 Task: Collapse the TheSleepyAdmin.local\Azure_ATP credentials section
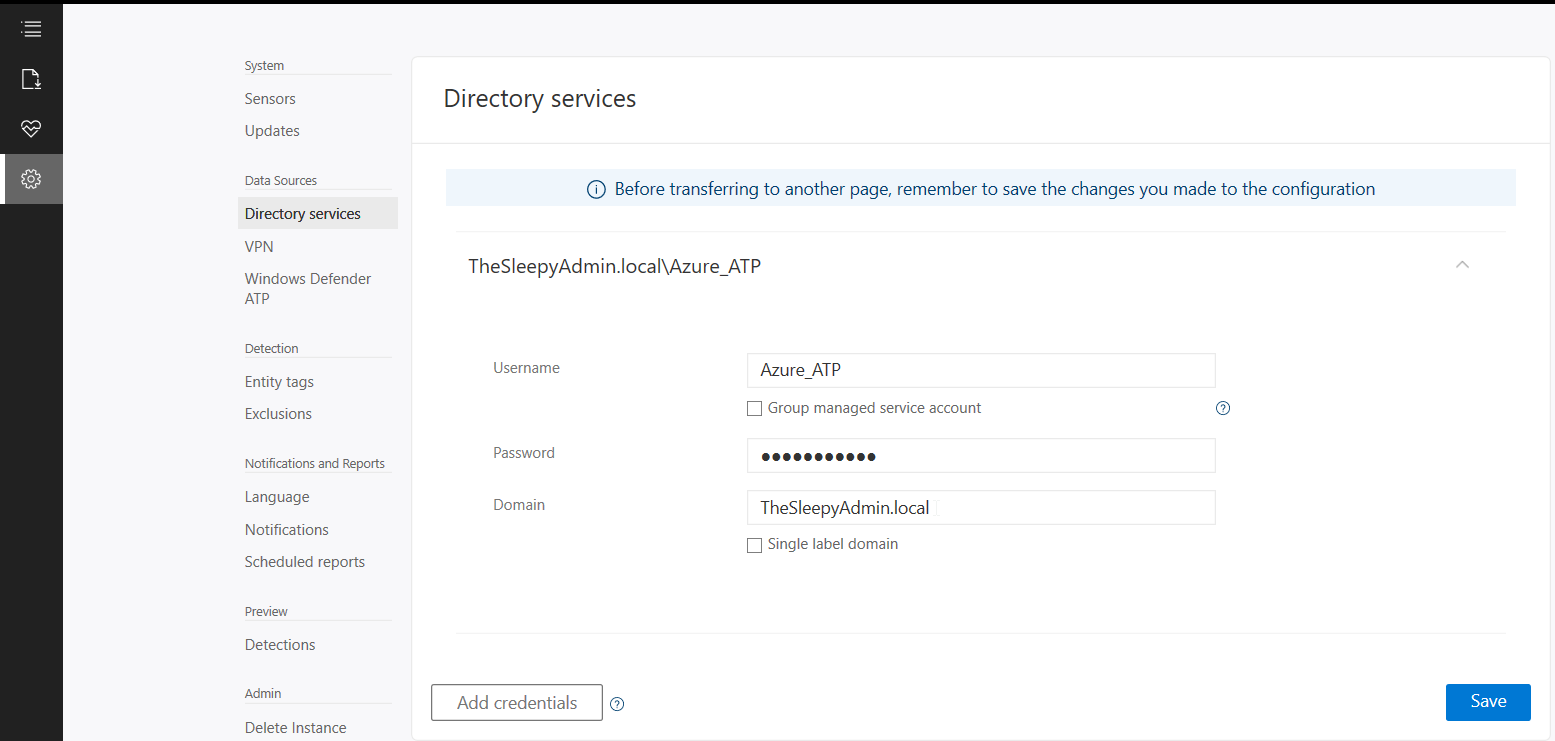coord(1462,265)
